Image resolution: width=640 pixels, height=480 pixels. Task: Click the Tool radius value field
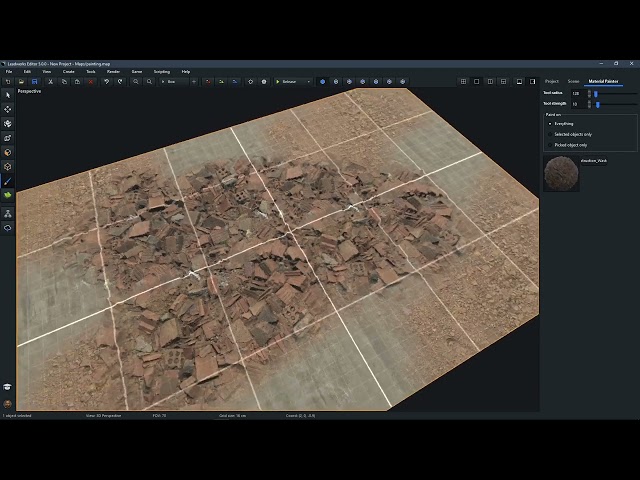(x=578, y=93)
